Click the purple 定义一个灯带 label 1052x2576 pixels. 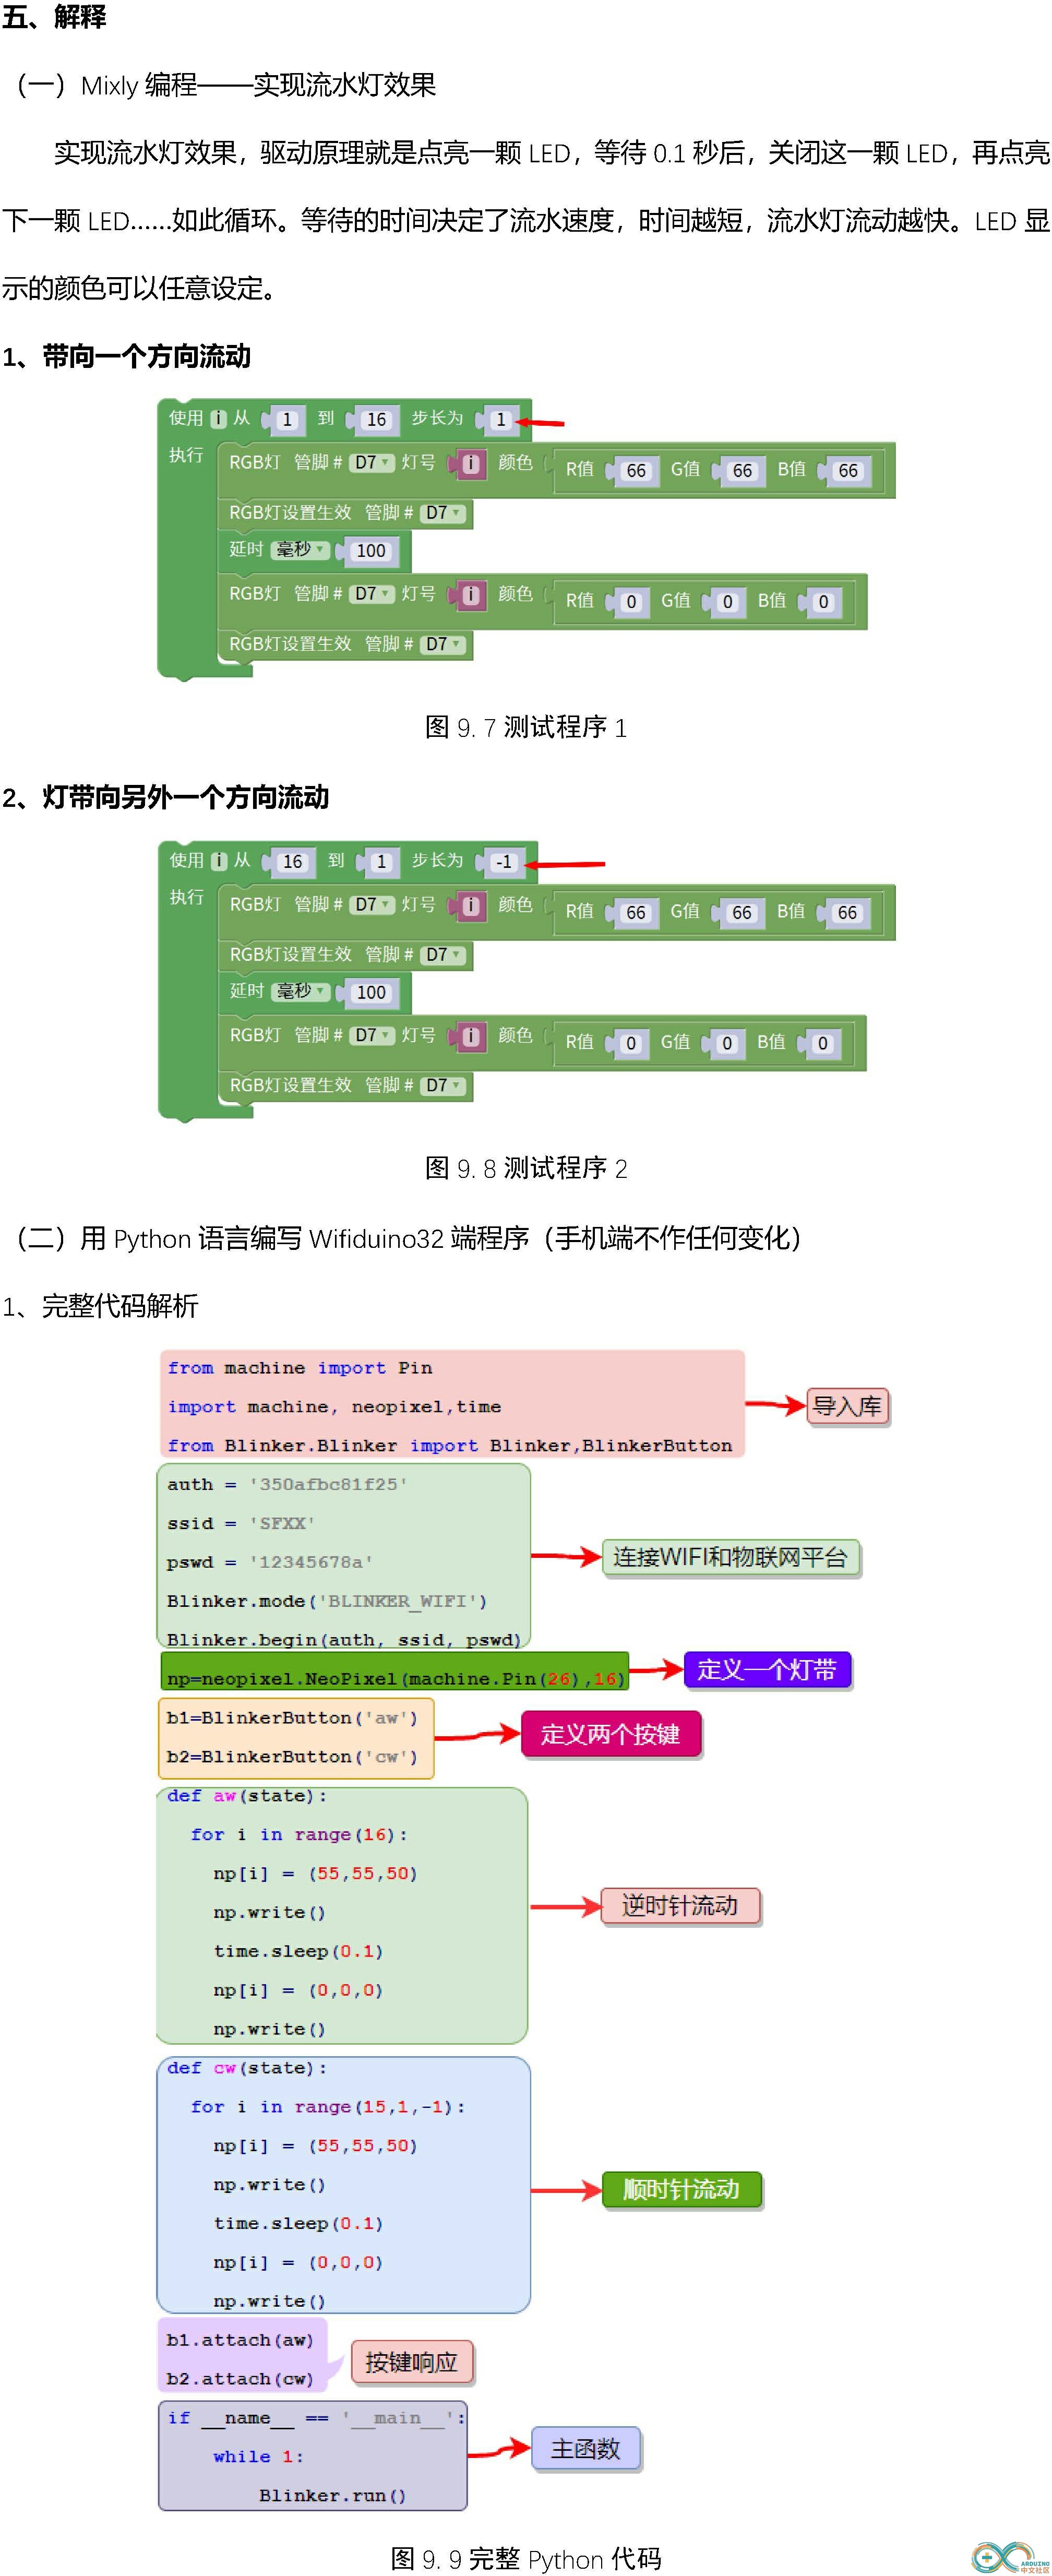767,1670
